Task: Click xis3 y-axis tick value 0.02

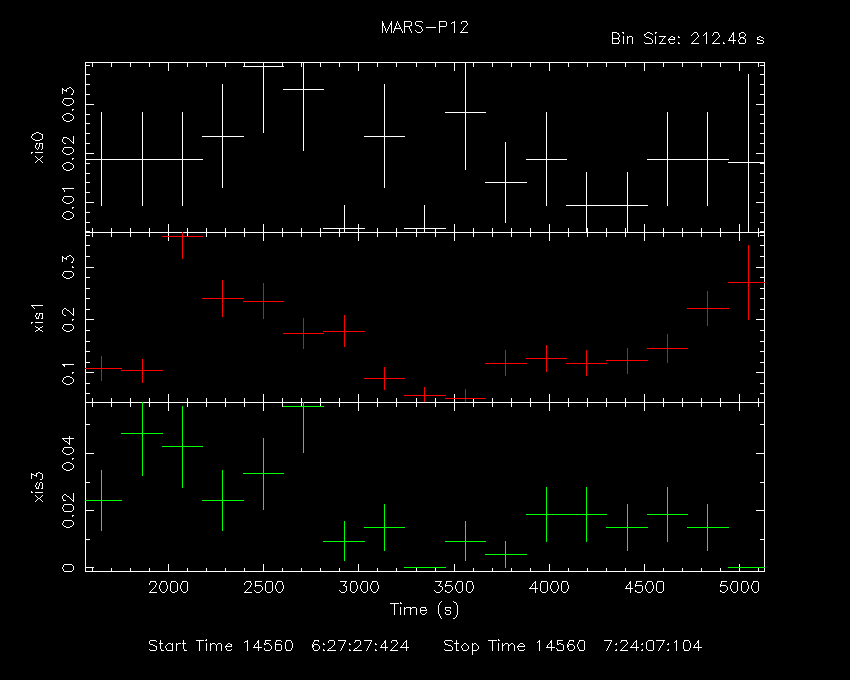Action: (x=68, y=510)
